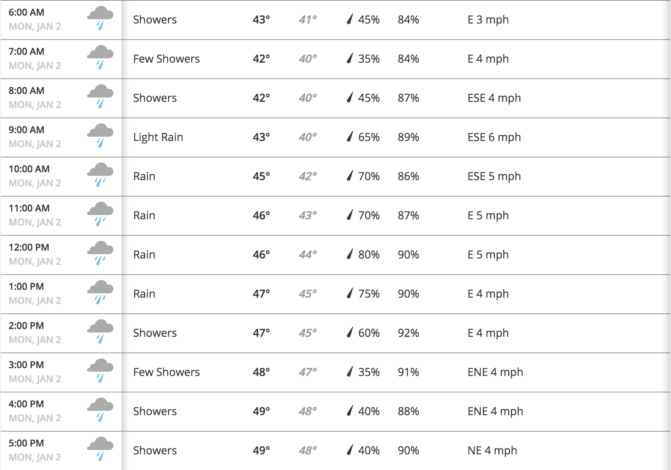Viewport: 671px width, 470px height.
Task: Click the raindrop icon beside 60% precipitation
Action: point(351,333)
